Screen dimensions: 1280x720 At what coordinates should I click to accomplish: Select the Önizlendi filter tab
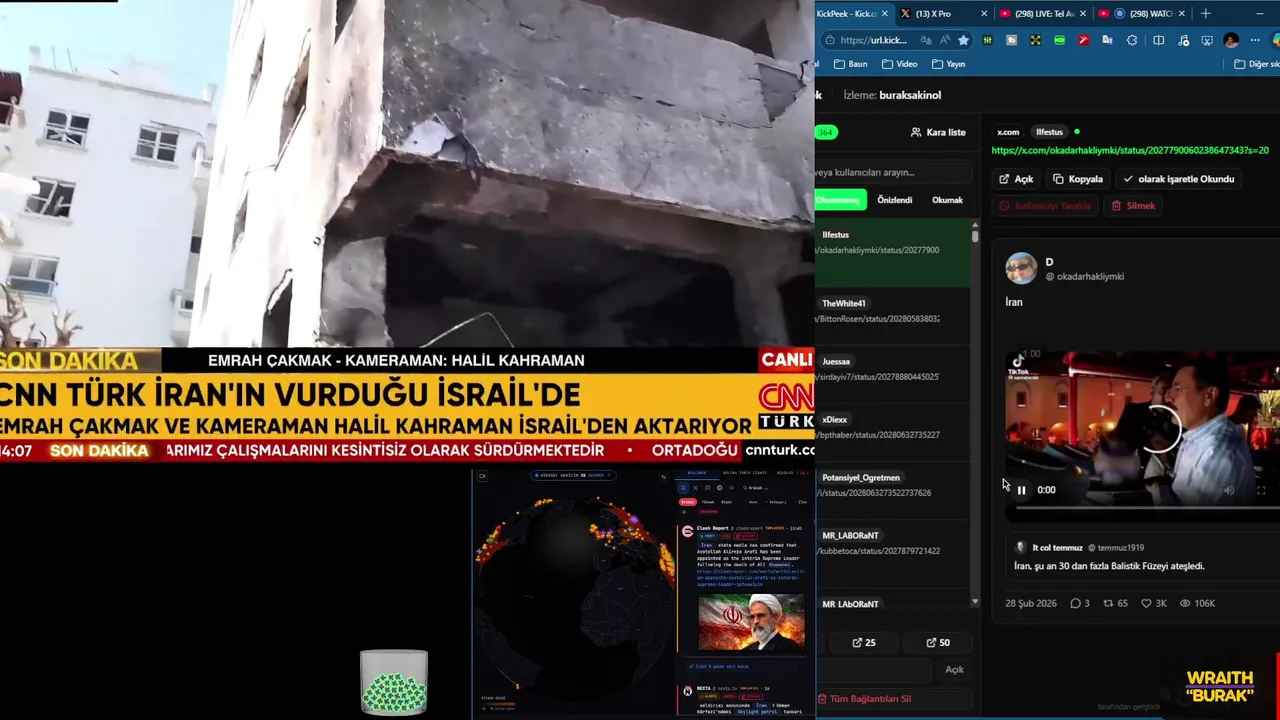(x=895, y=200)
